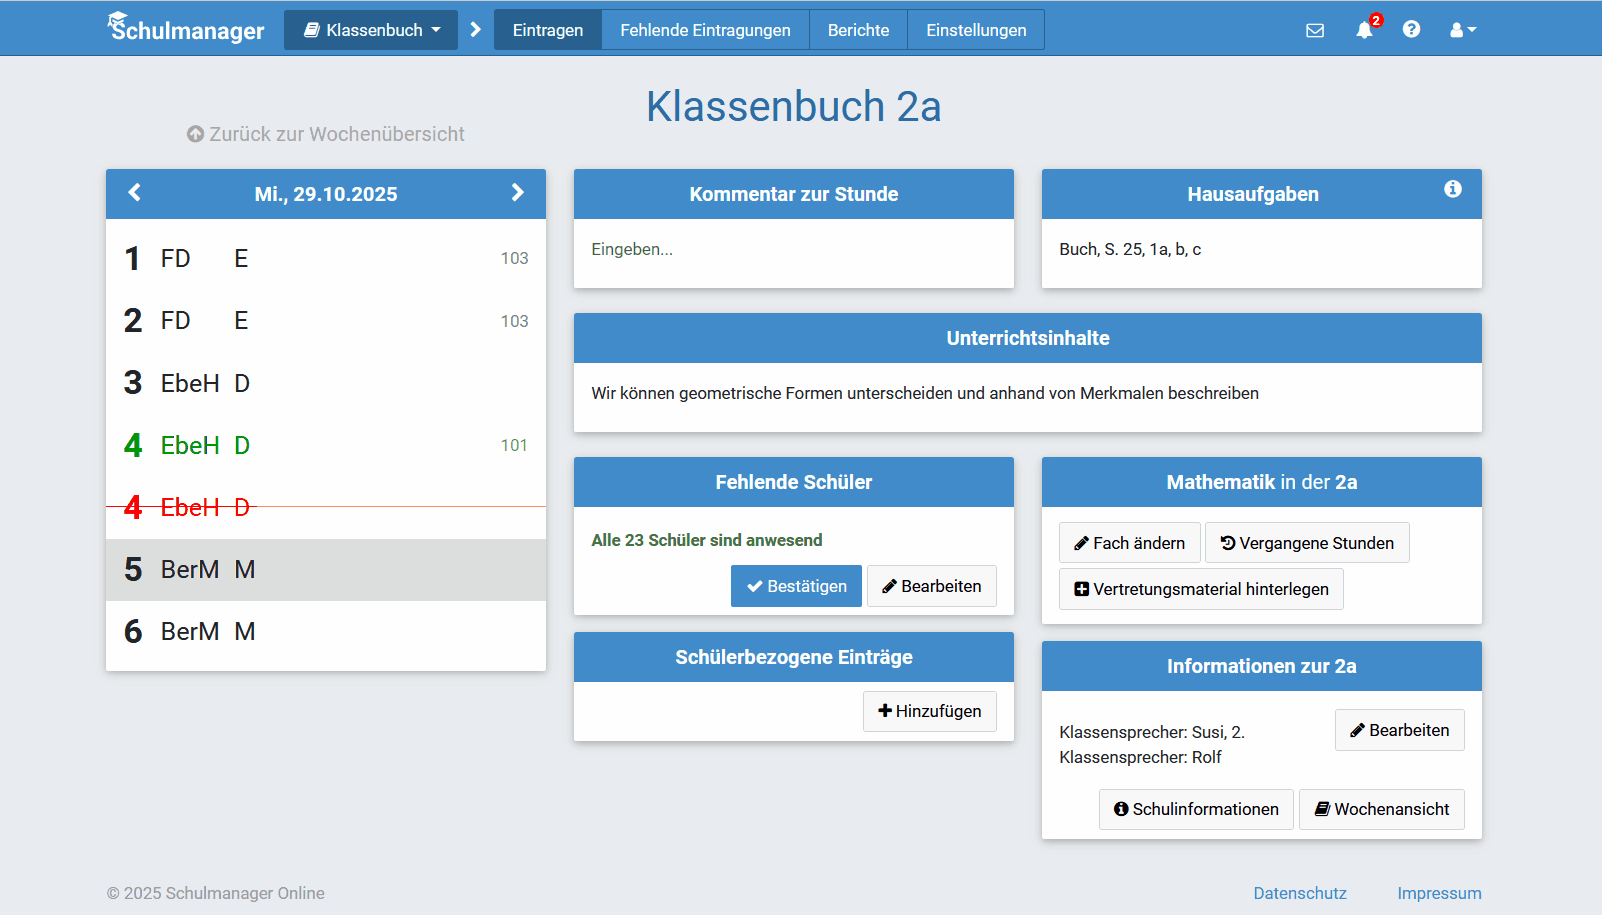Add a student entry via Hinzufügen
This screenshot has height=915, width=1602.
point(929,711)
